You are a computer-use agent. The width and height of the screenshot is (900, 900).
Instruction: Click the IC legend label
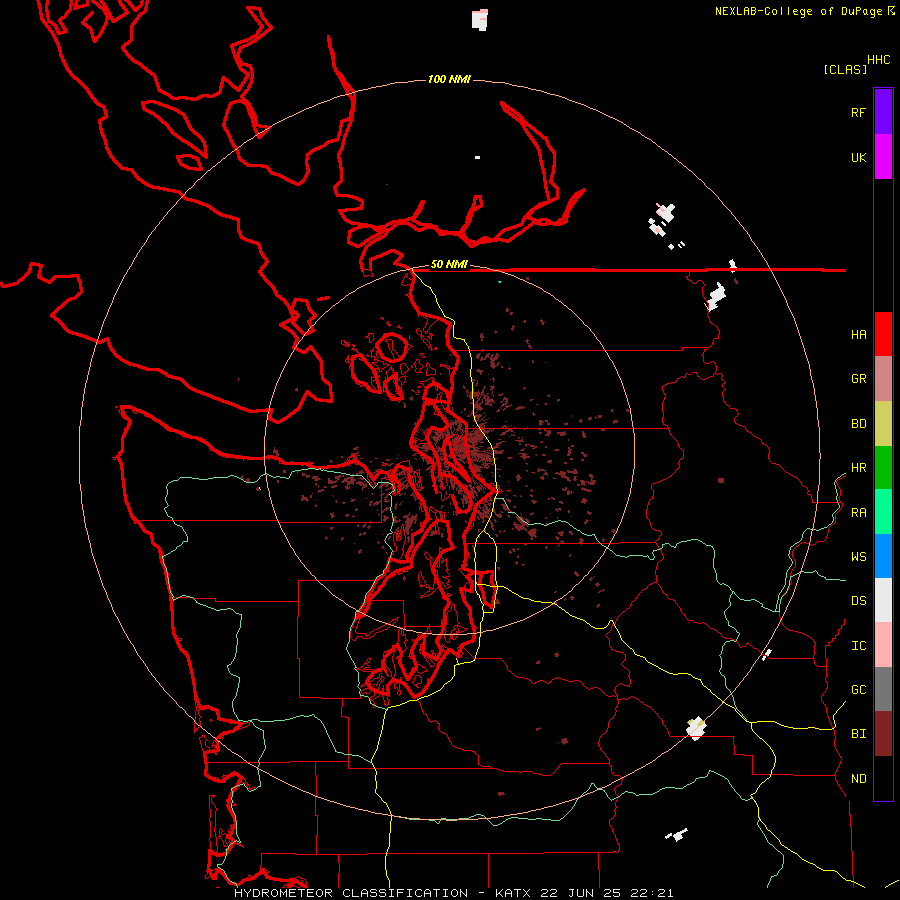tap(858, 646)
